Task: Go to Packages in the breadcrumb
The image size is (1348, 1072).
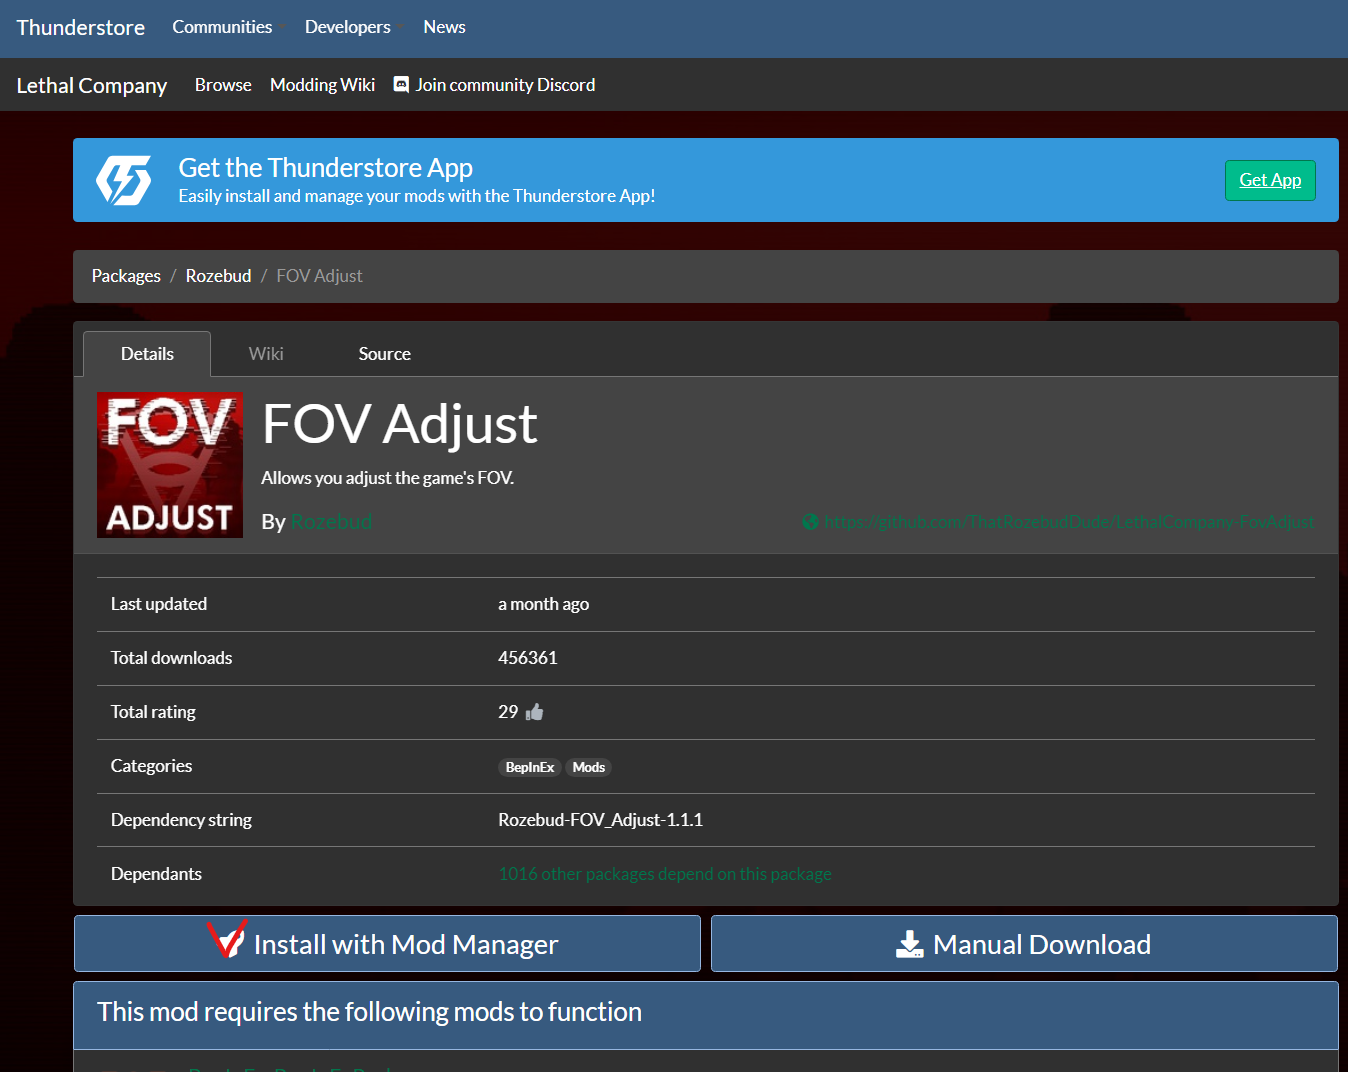Action: coord(126,276)
